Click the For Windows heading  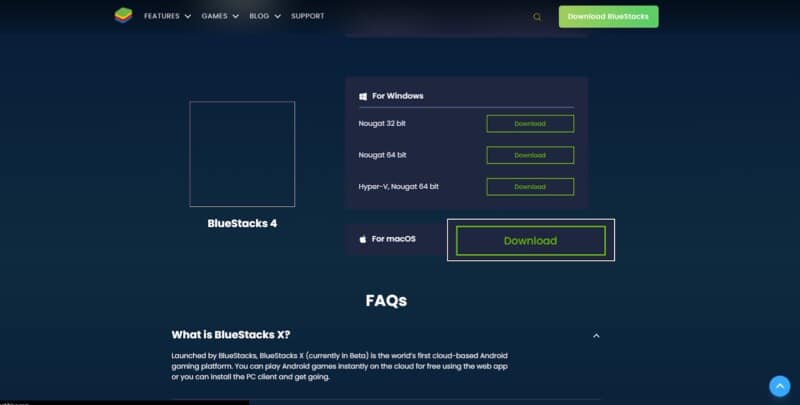click(397, 96)
